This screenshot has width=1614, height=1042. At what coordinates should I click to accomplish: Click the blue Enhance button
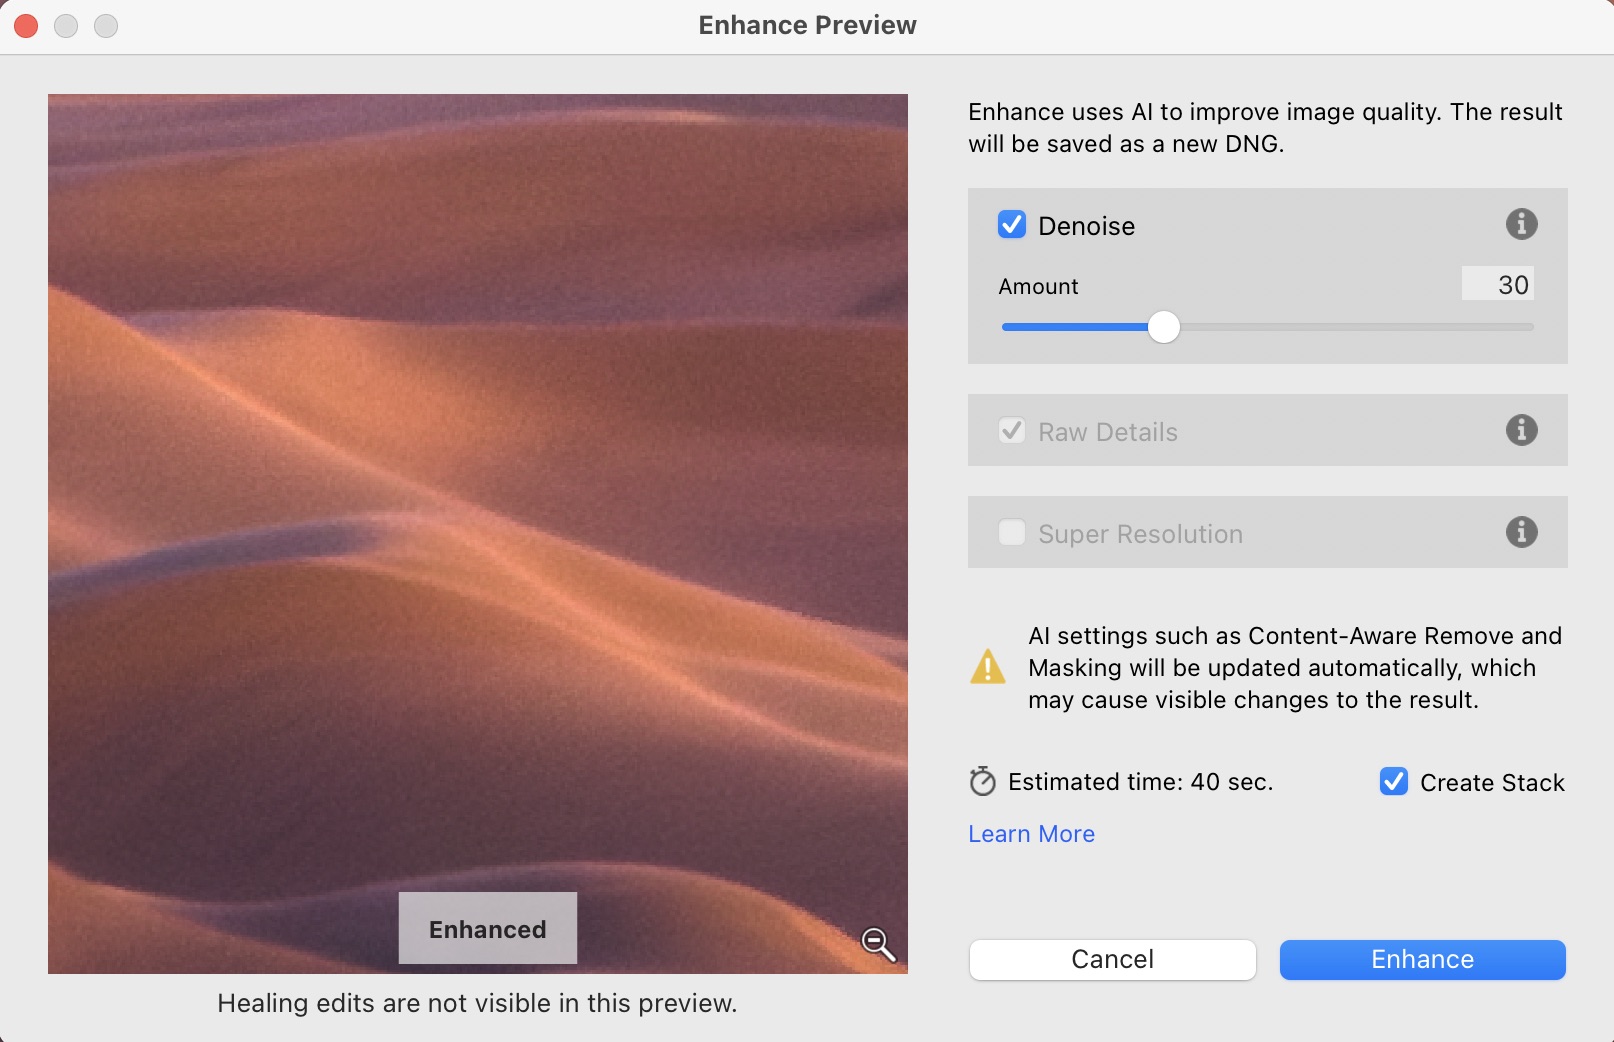pyautogui.click(x=1422, y=960)
